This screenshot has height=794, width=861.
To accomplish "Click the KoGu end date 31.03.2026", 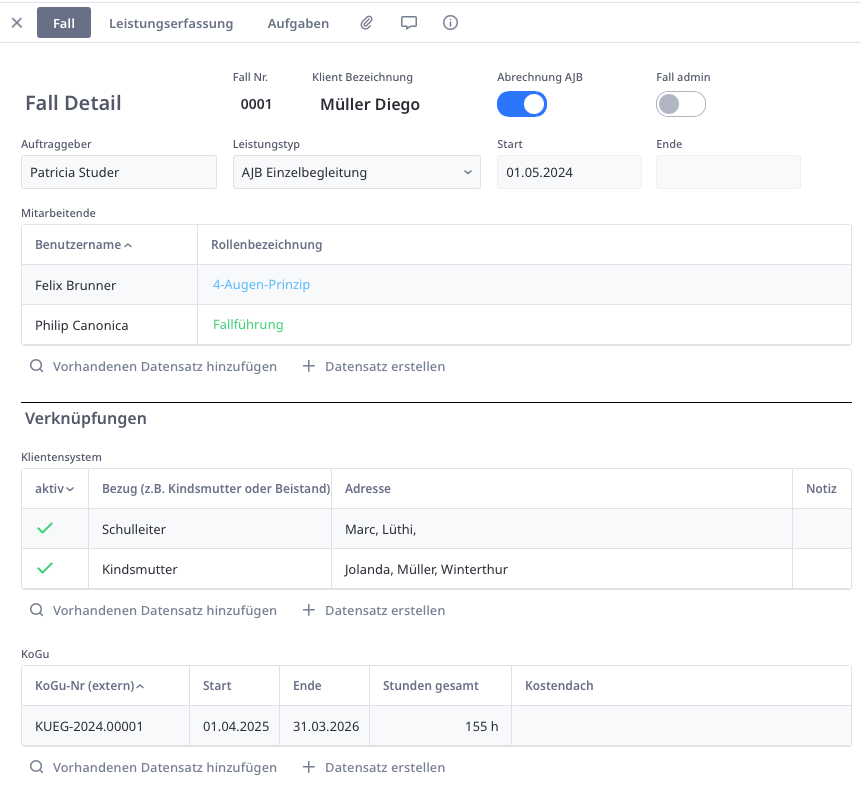I will [x=325, y=726].
